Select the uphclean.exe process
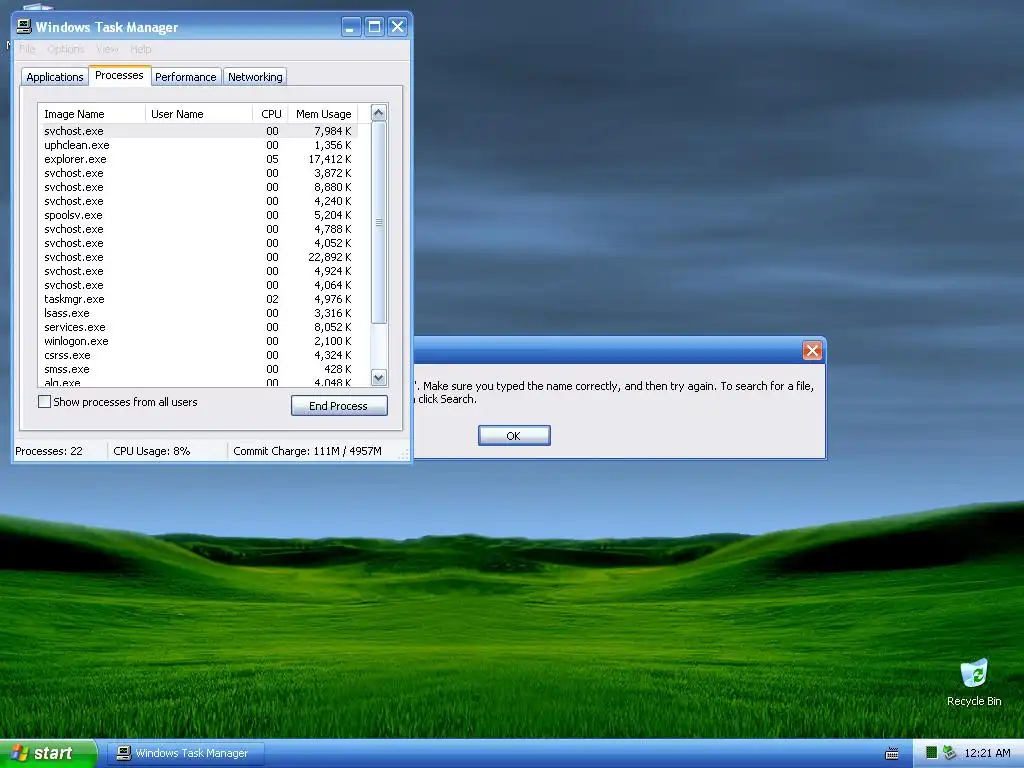 198,145
